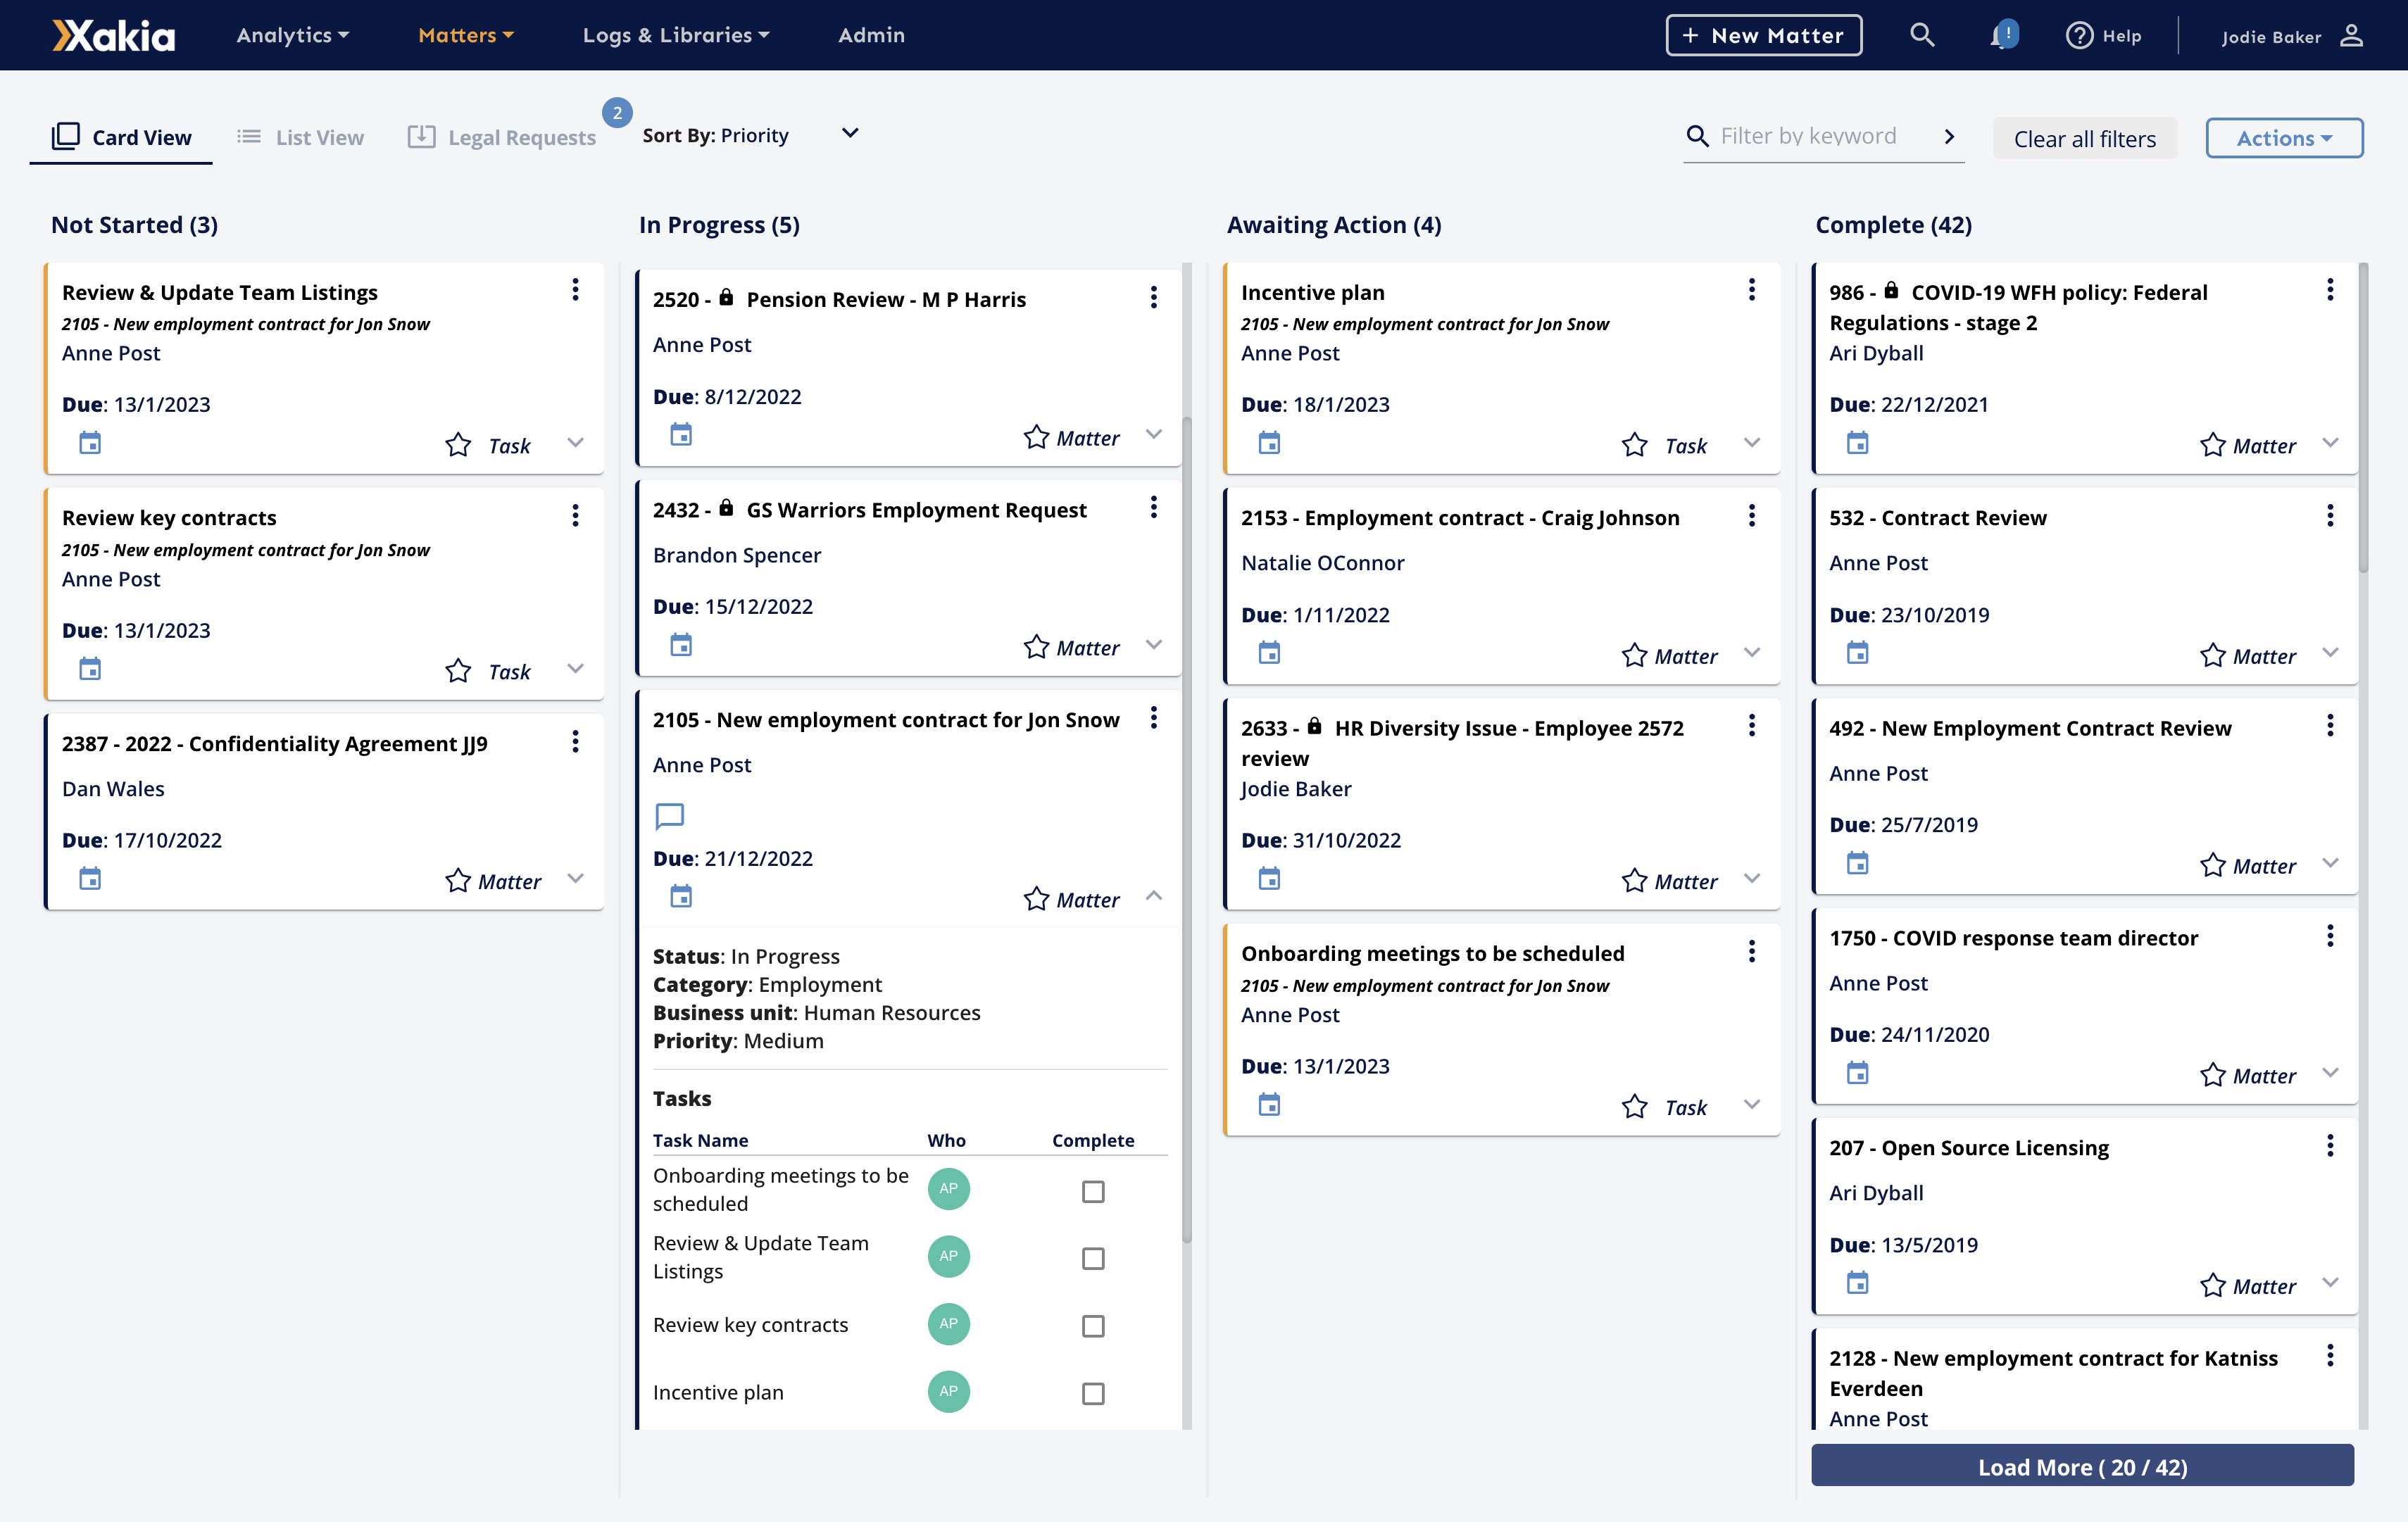The image size is (2408, 1522).
Task: Open the Analytics menu
Action: point(291,35)
